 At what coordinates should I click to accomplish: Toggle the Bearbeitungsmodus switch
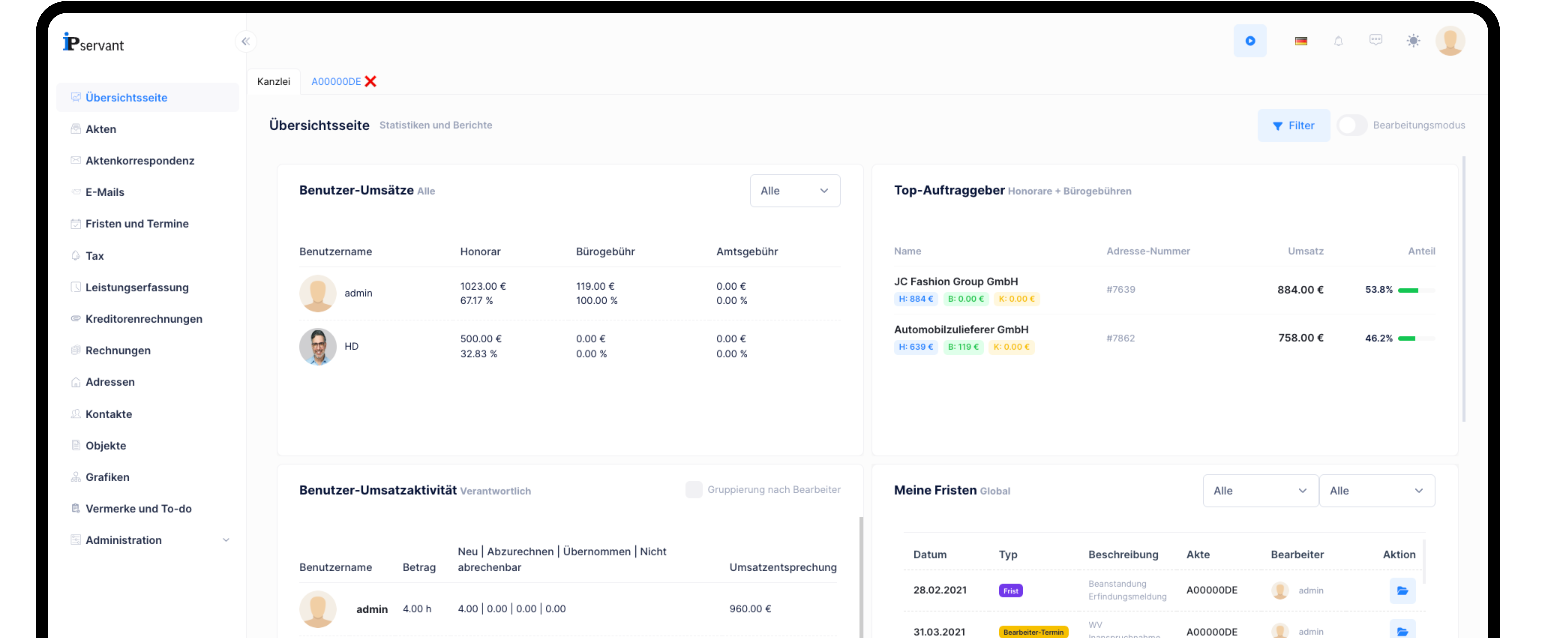(1351, 125)
